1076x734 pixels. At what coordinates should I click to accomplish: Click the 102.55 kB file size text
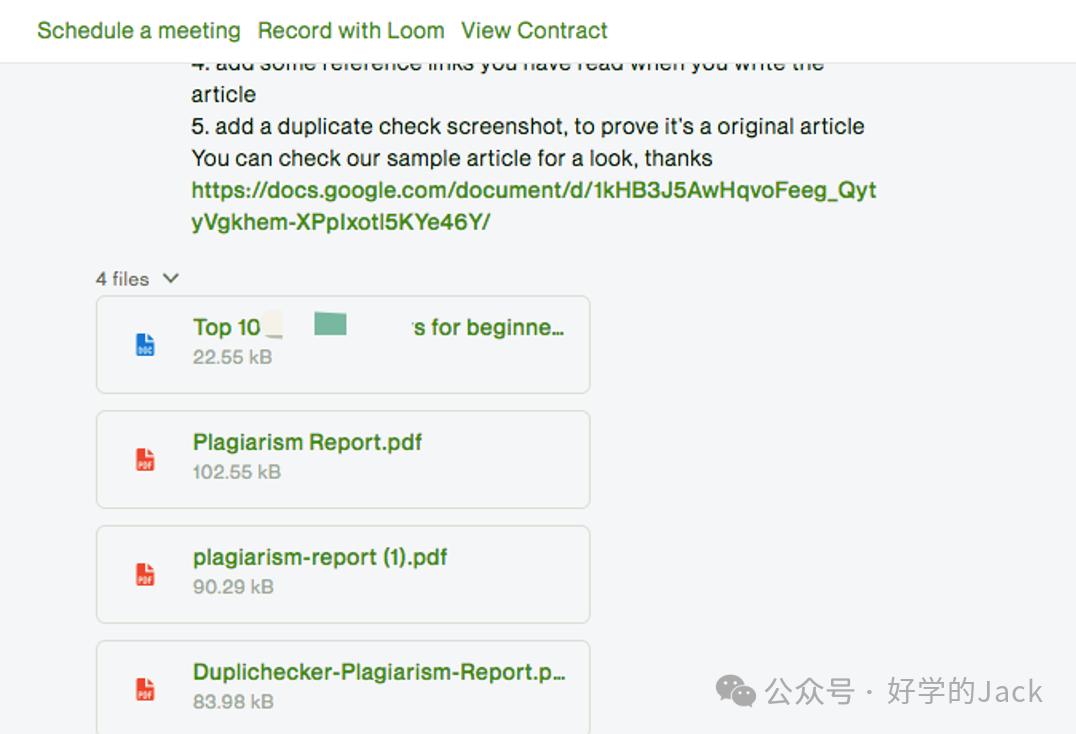point(237,472)
